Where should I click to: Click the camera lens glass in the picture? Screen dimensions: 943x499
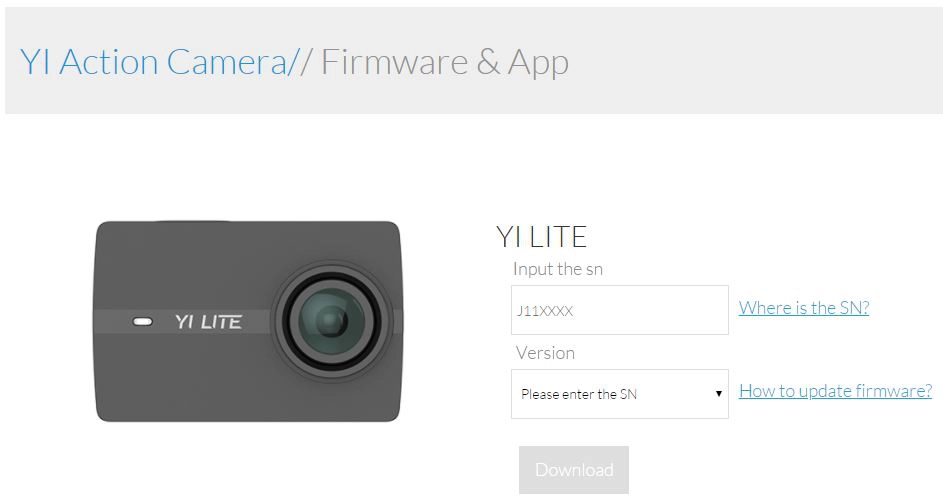[x=331, y=320]
